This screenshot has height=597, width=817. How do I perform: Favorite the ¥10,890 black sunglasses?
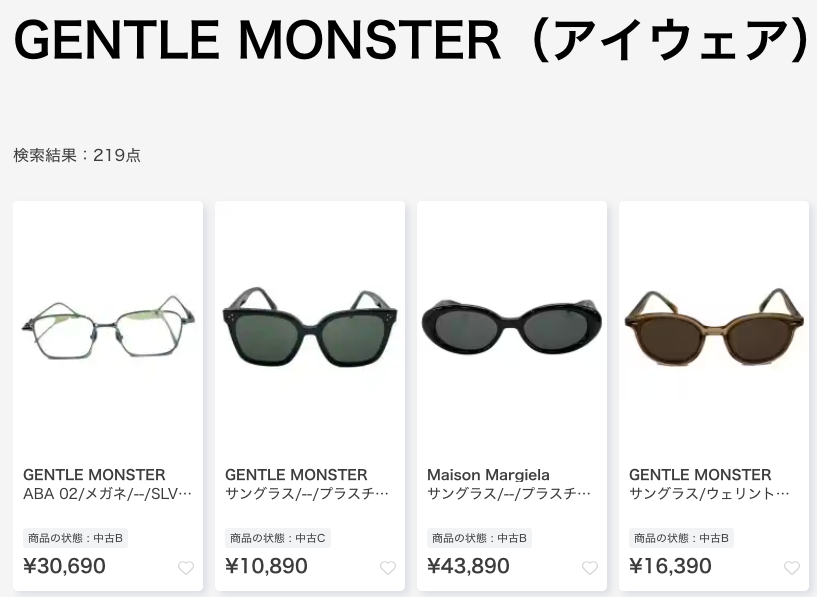(x=388, y=568)
